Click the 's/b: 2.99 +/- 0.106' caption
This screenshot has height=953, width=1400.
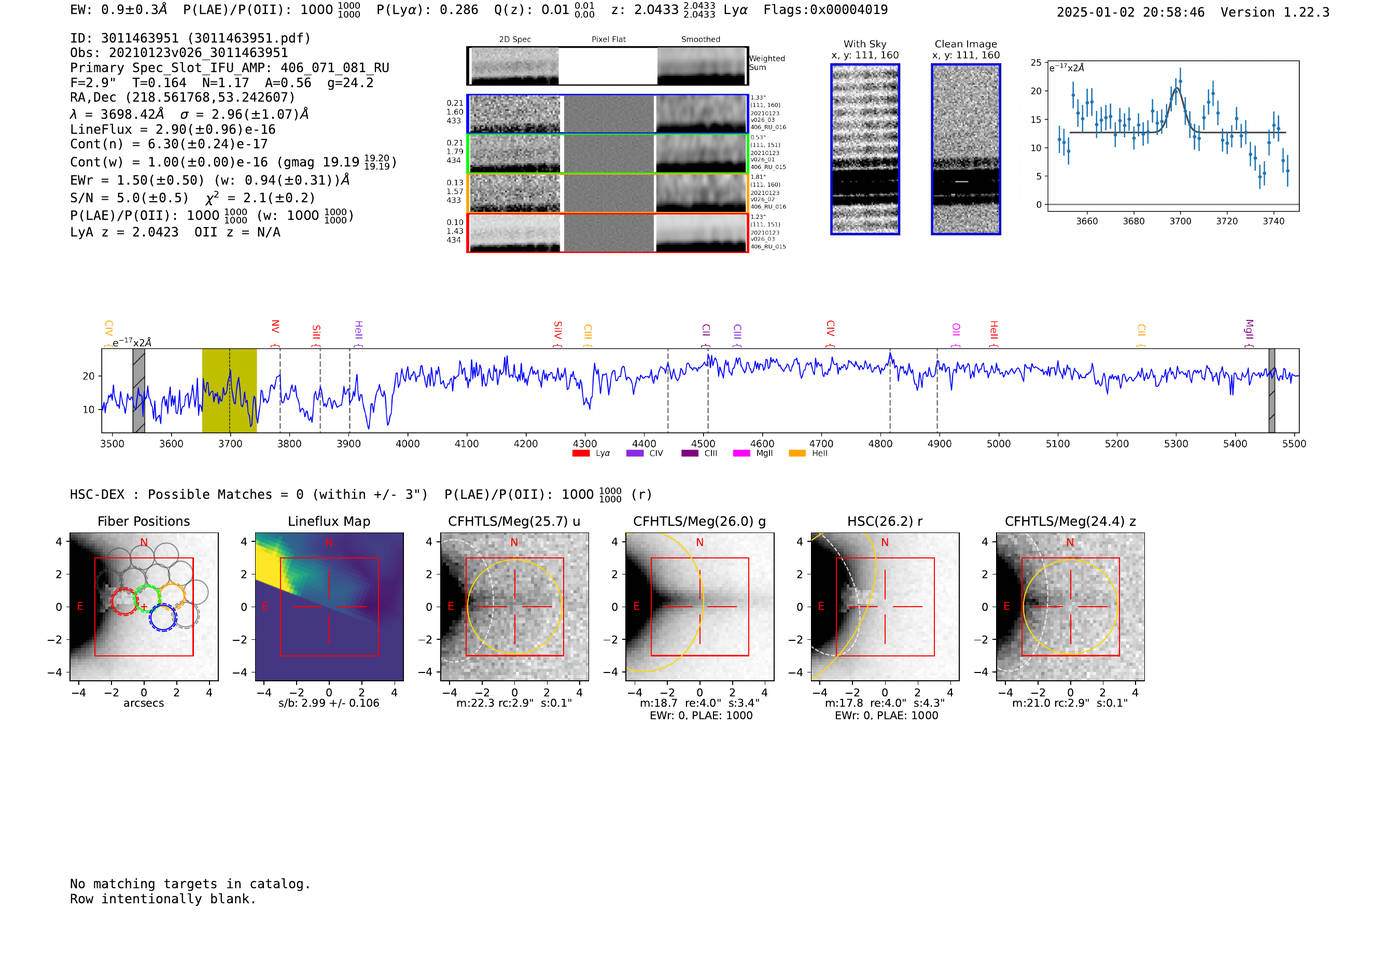[x=329, y=703]
